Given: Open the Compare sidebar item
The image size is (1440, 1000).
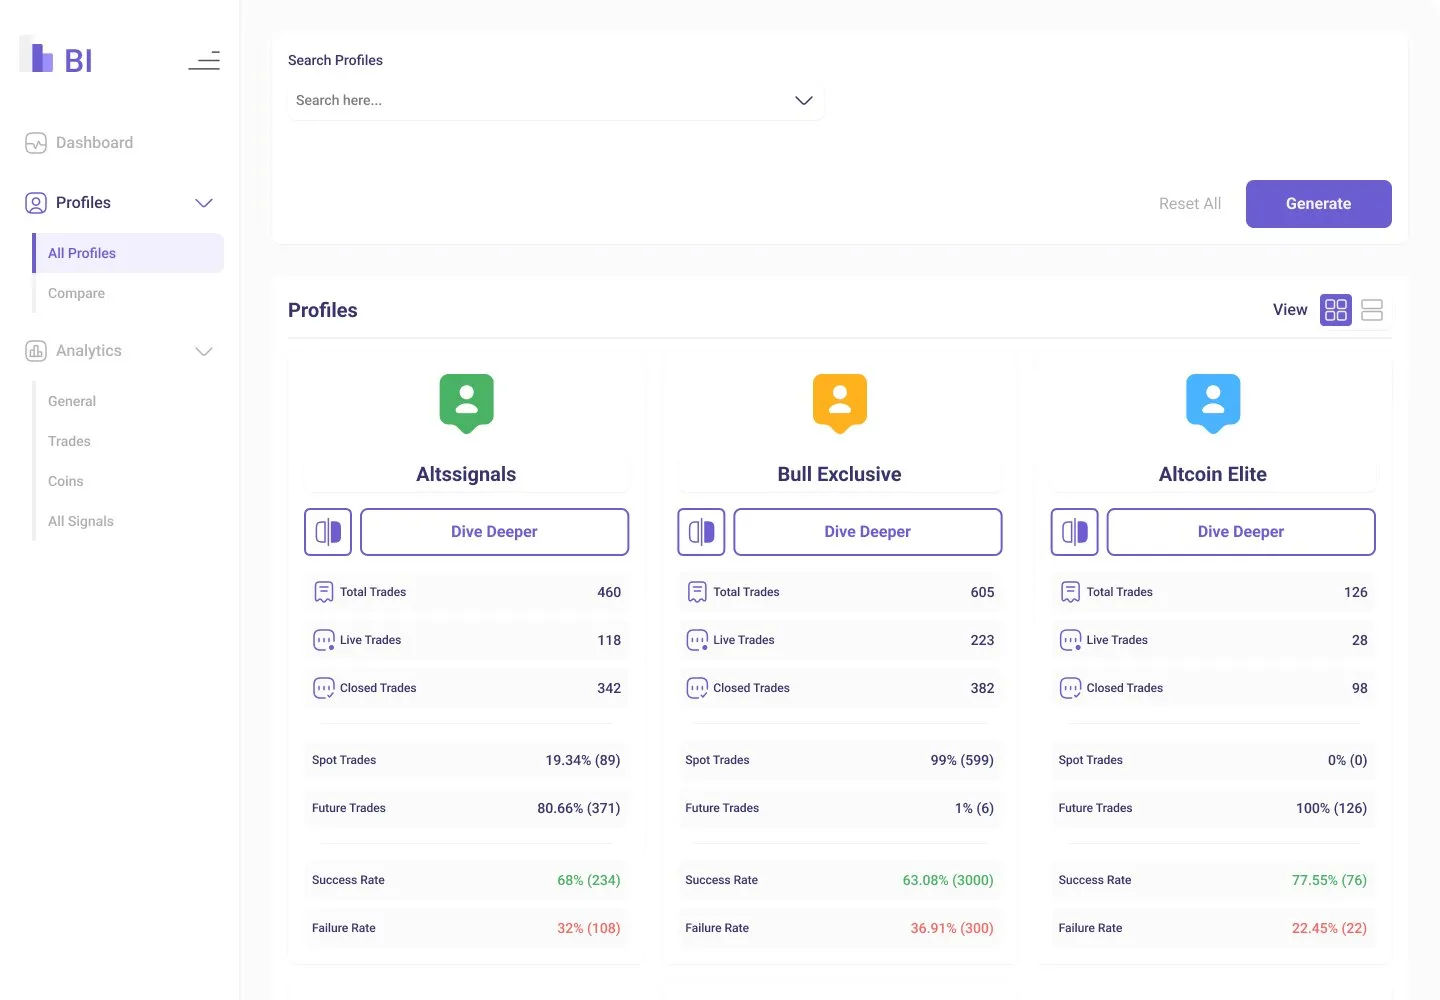Looking at the screenshot, I should 77,293.
